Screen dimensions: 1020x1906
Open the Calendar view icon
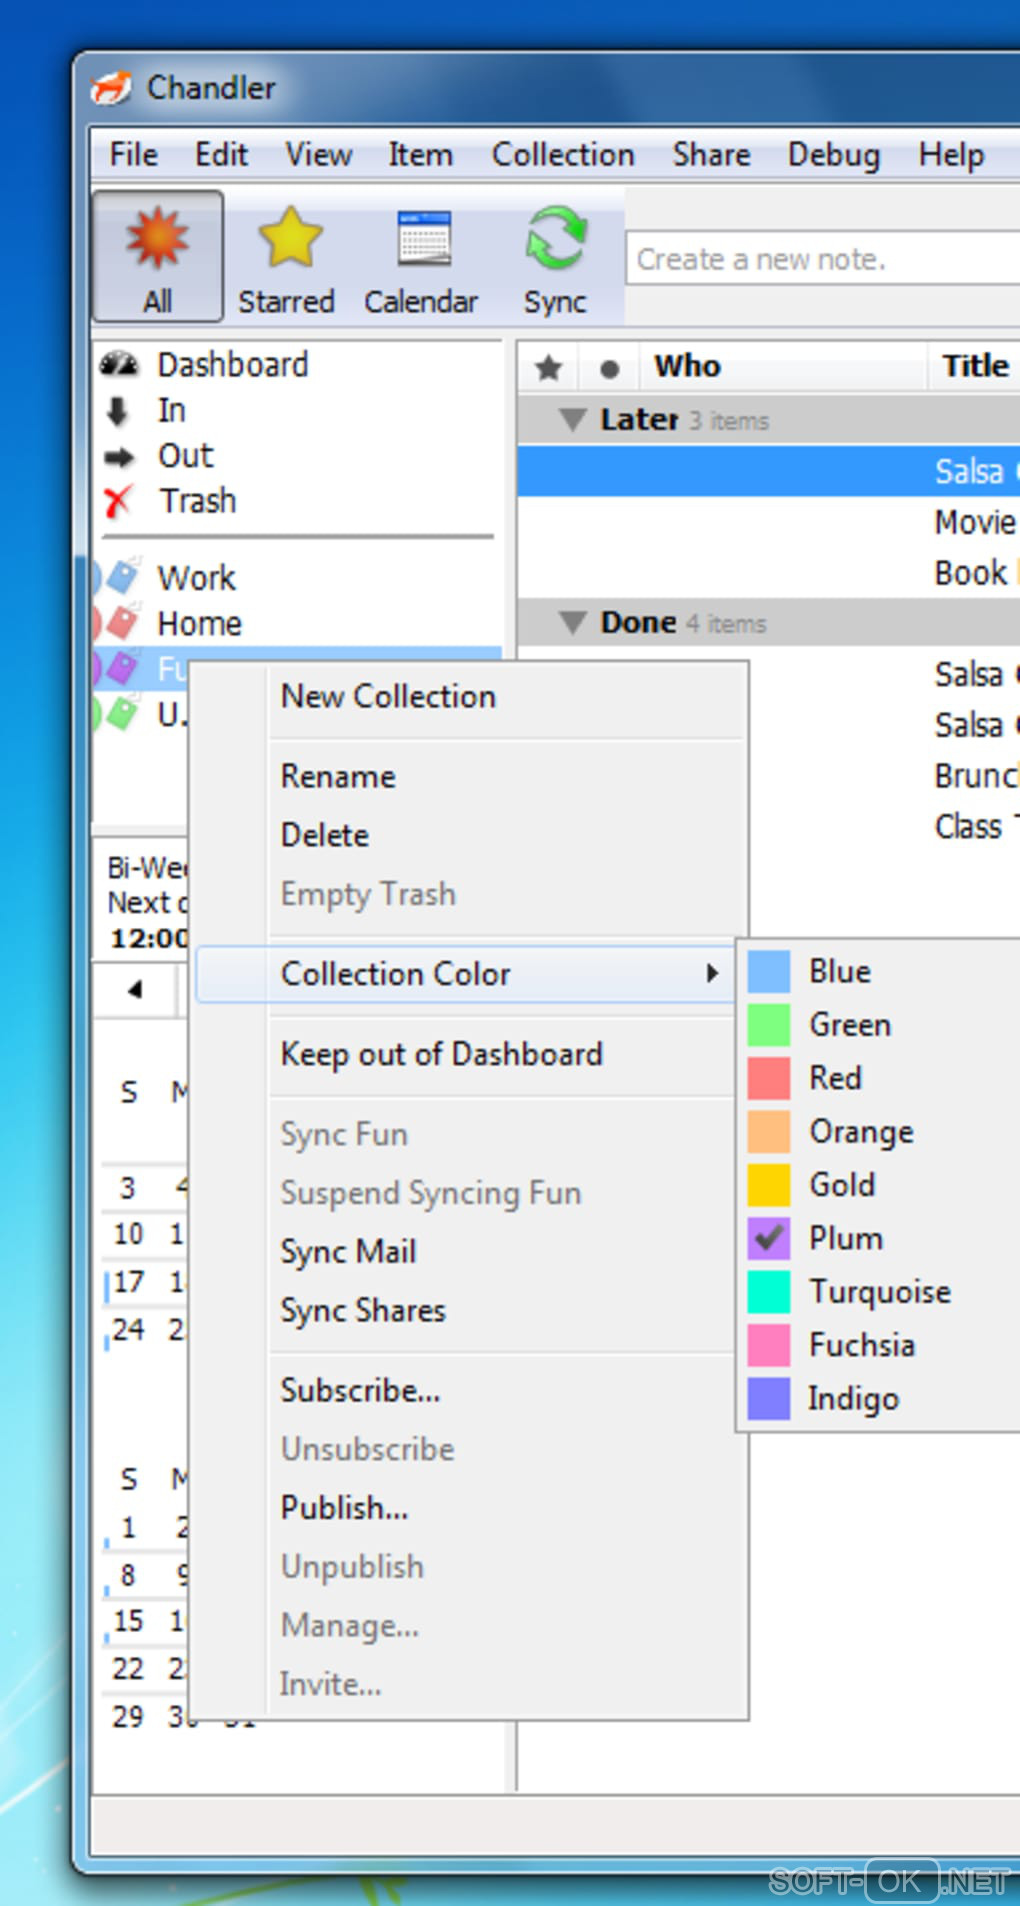point(424,238)
